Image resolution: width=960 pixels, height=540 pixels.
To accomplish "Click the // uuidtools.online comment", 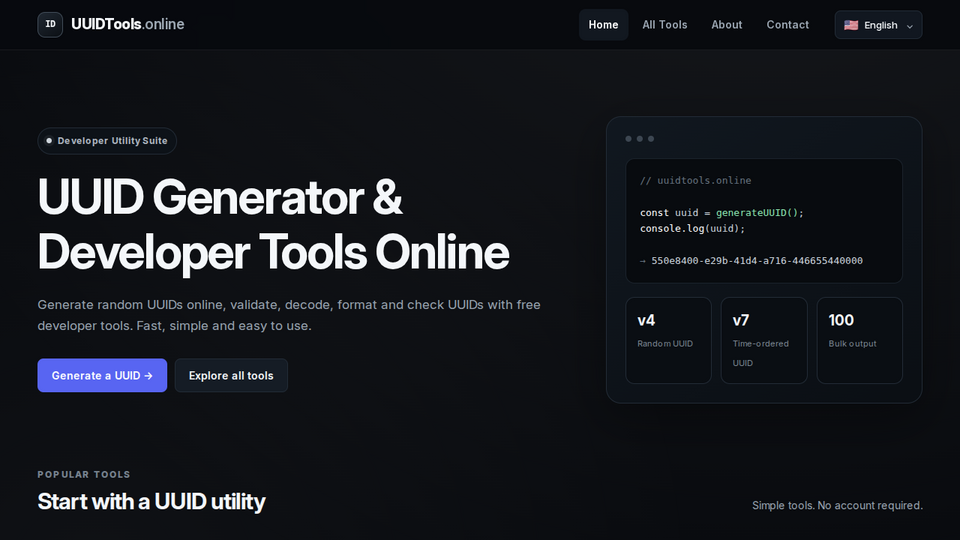I will [x=696, y=181].
